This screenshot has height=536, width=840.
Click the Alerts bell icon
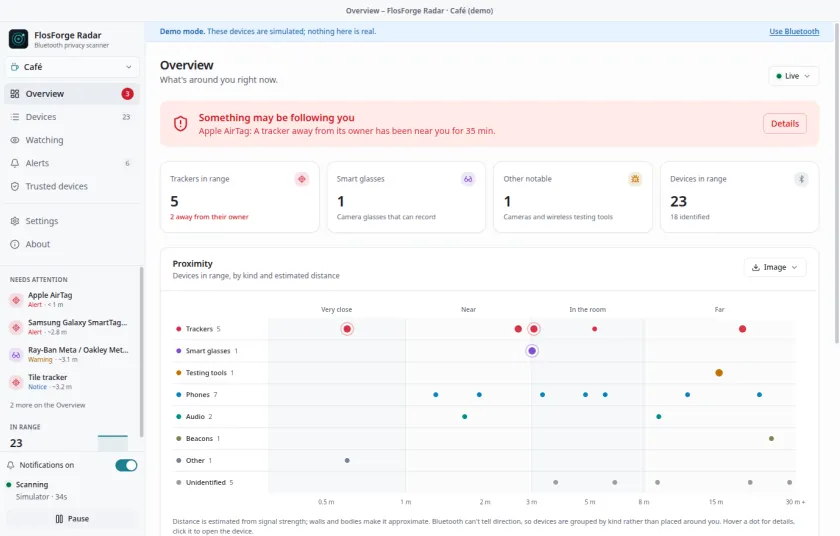point(15,163)
